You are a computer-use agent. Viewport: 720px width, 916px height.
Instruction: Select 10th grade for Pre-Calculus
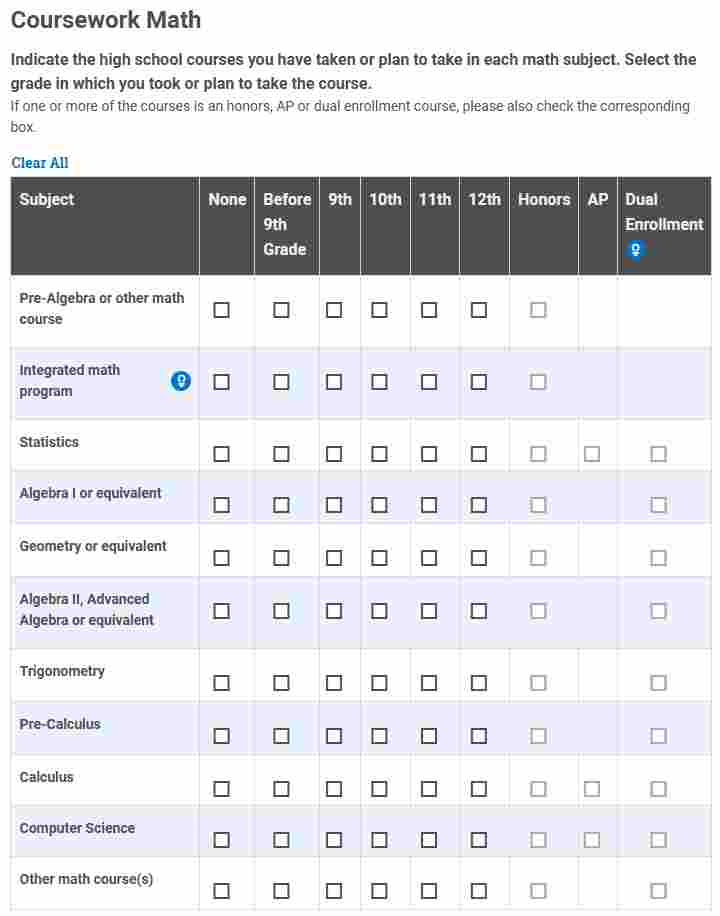pyautogui.click(x=379, y=736)
